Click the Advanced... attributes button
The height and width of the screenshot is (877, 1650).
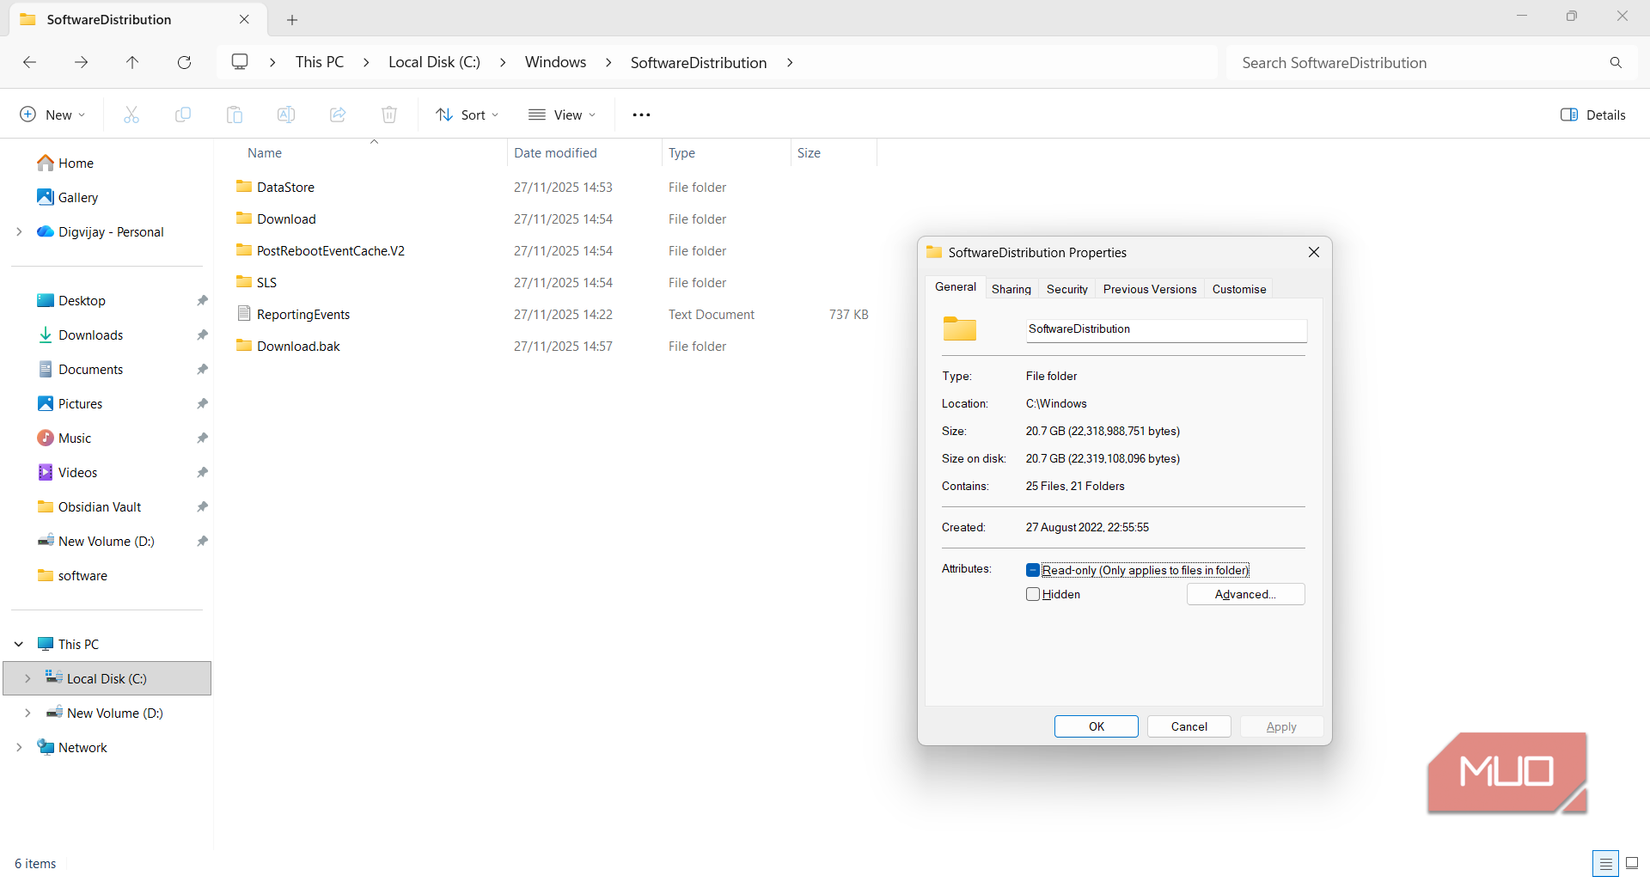tap(1245, 594)
